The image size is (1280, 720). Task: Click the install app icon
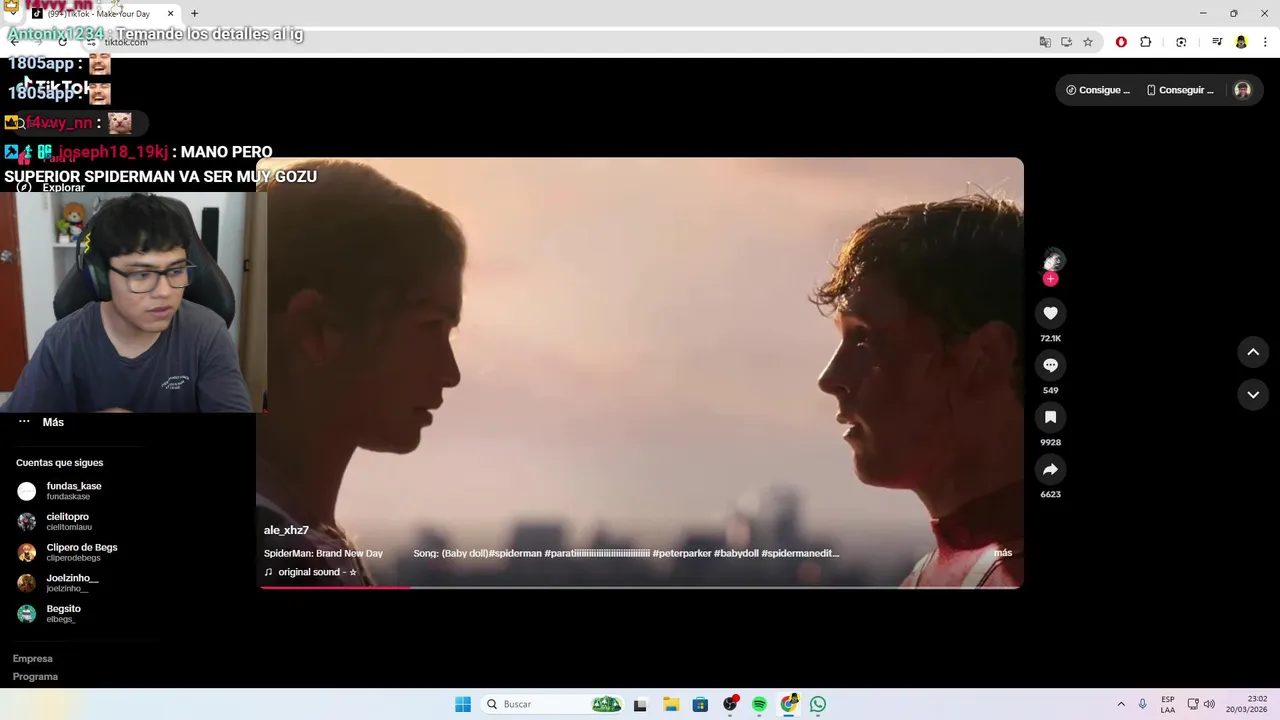[x=1066, y=42]
